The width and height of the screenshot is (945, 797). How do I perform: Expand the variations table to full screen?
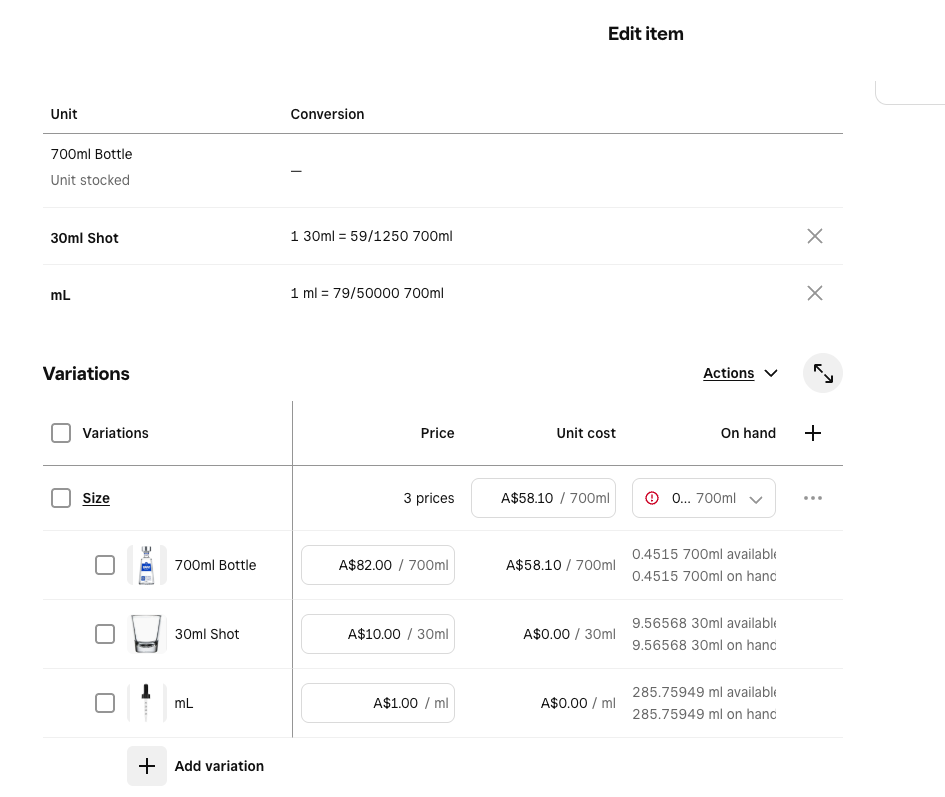(823, 373)
